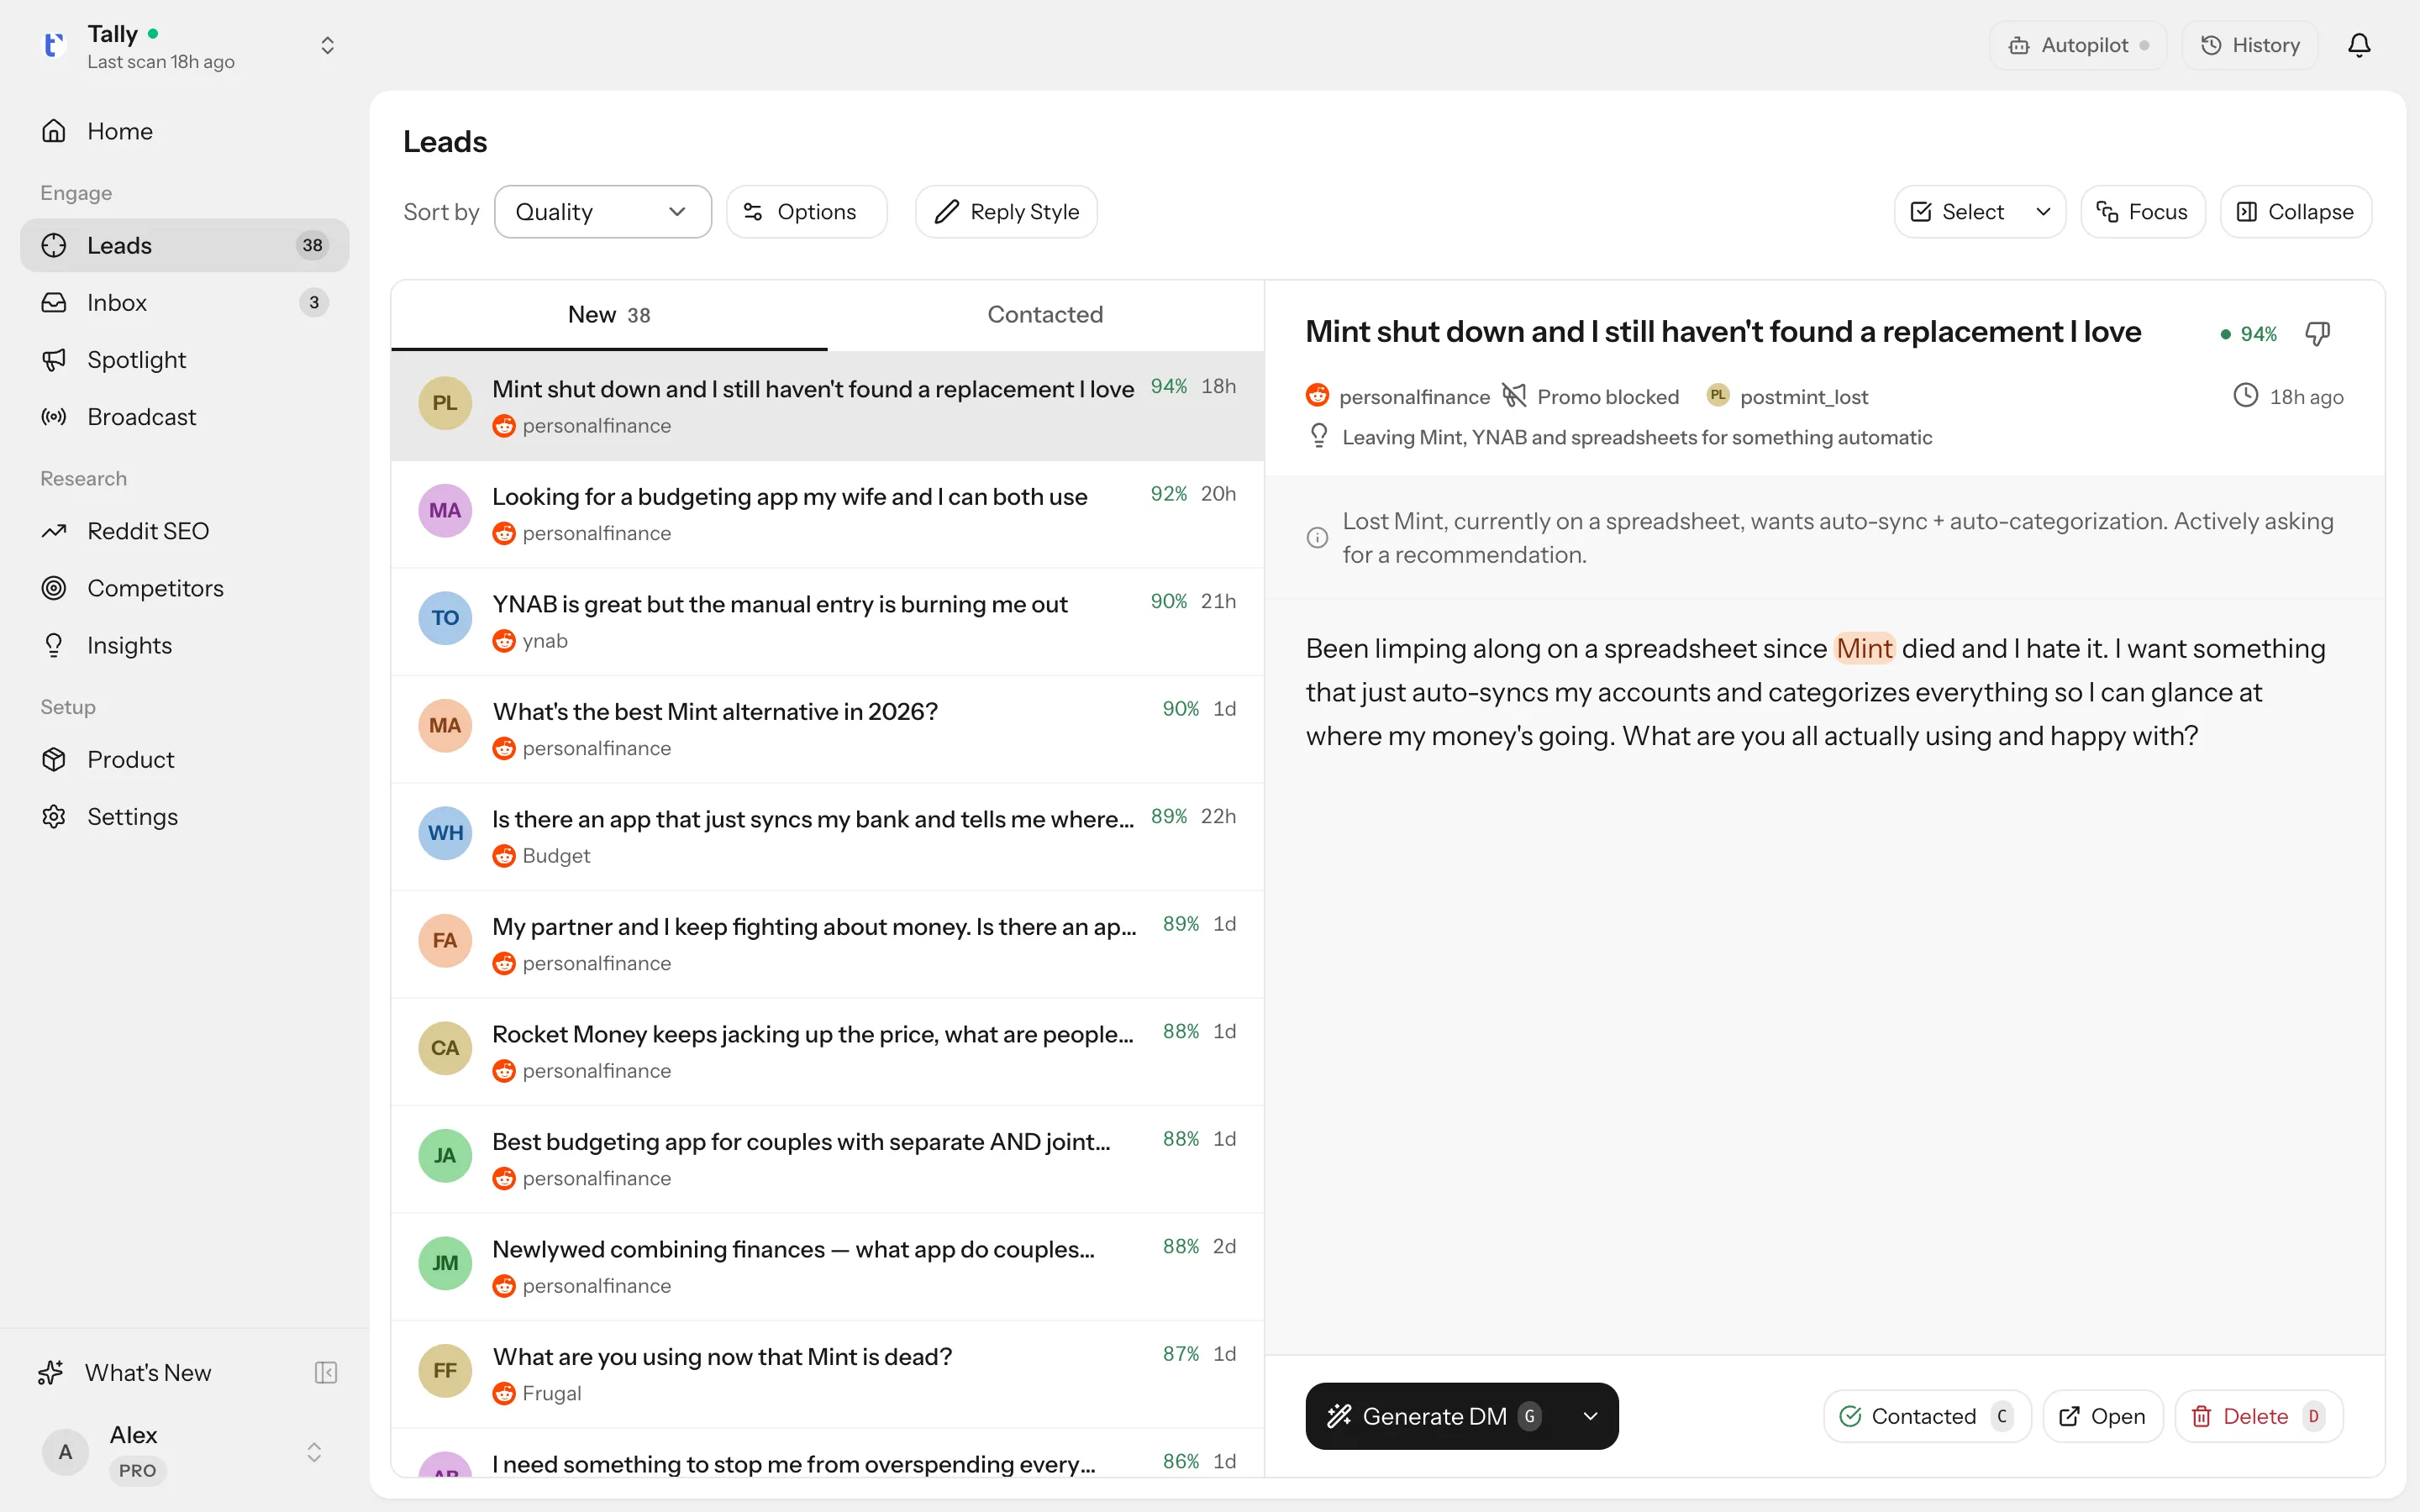This screenshot has height=1512, width=2420.
Task: Click the Competitors target icon
Action: pos(54,588)
